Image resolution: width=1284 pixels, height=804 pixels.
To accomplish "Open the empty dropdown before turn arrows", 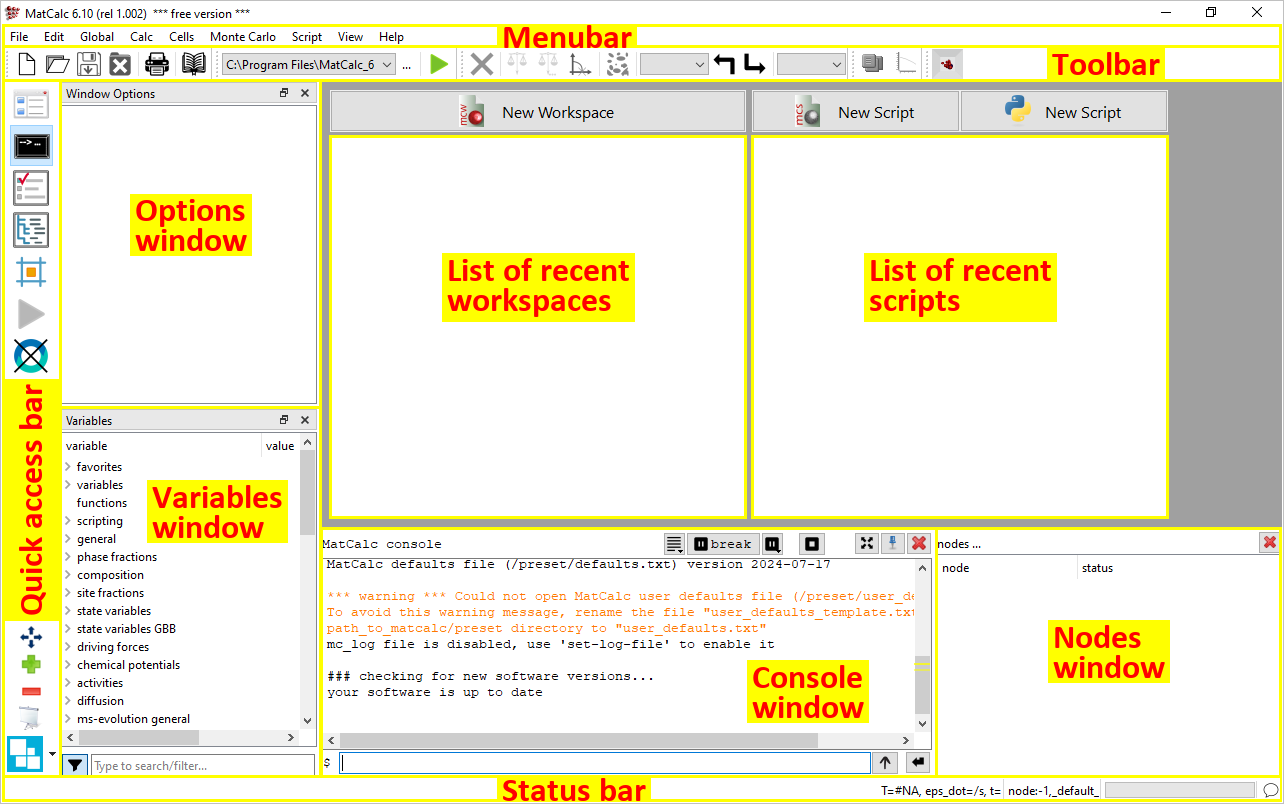I will [674, 65].
